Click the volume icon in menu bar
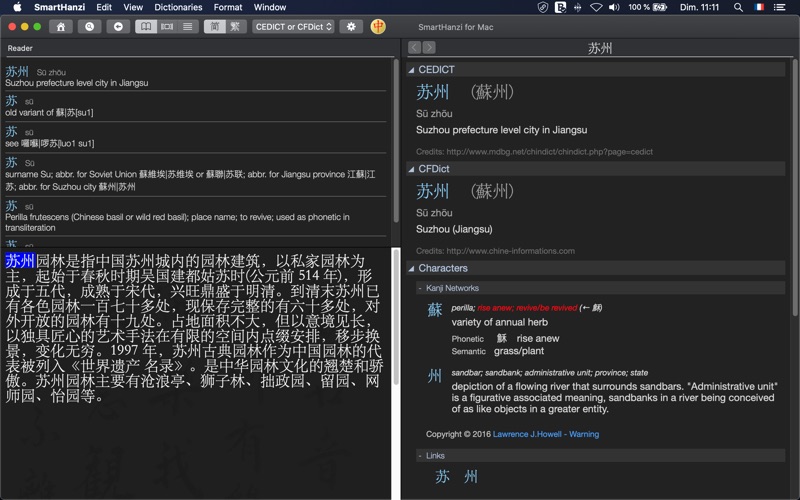Image resolution: width=800 pixels, height=500 pixels. pyautogui.click(x=614, y=7)
